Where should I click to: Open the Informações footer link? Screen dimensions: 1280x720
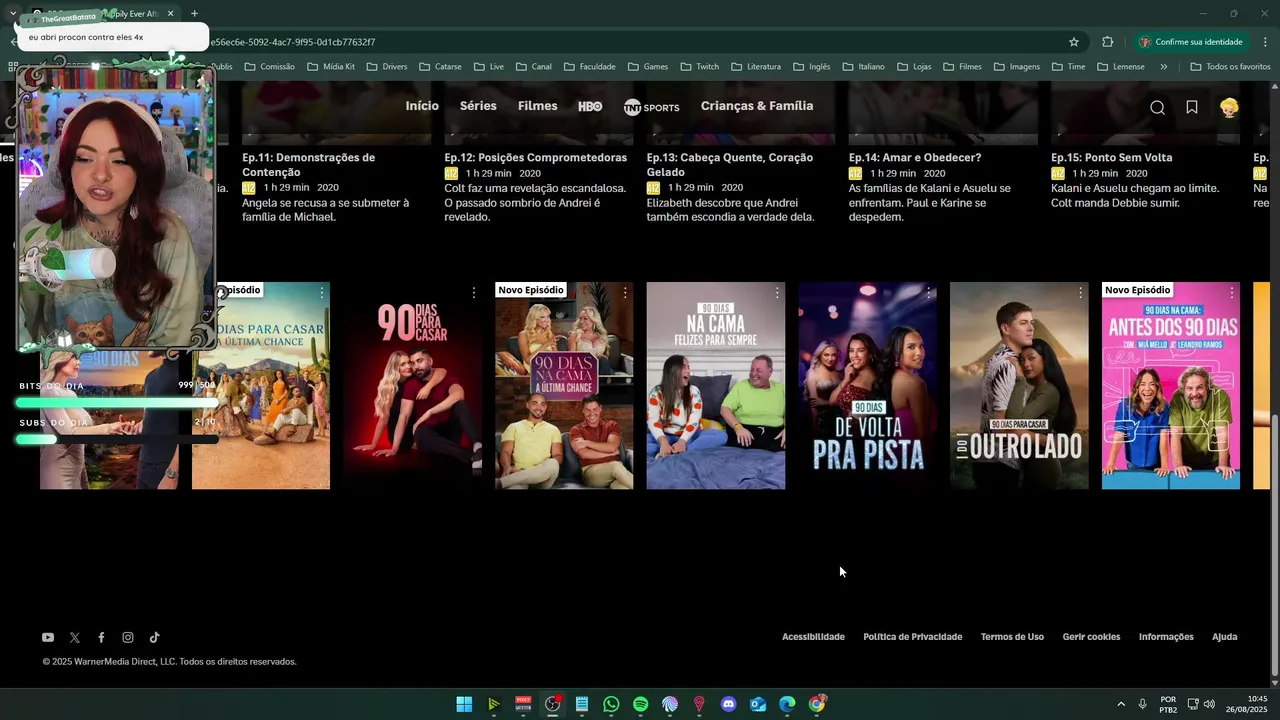point(1166,637)
